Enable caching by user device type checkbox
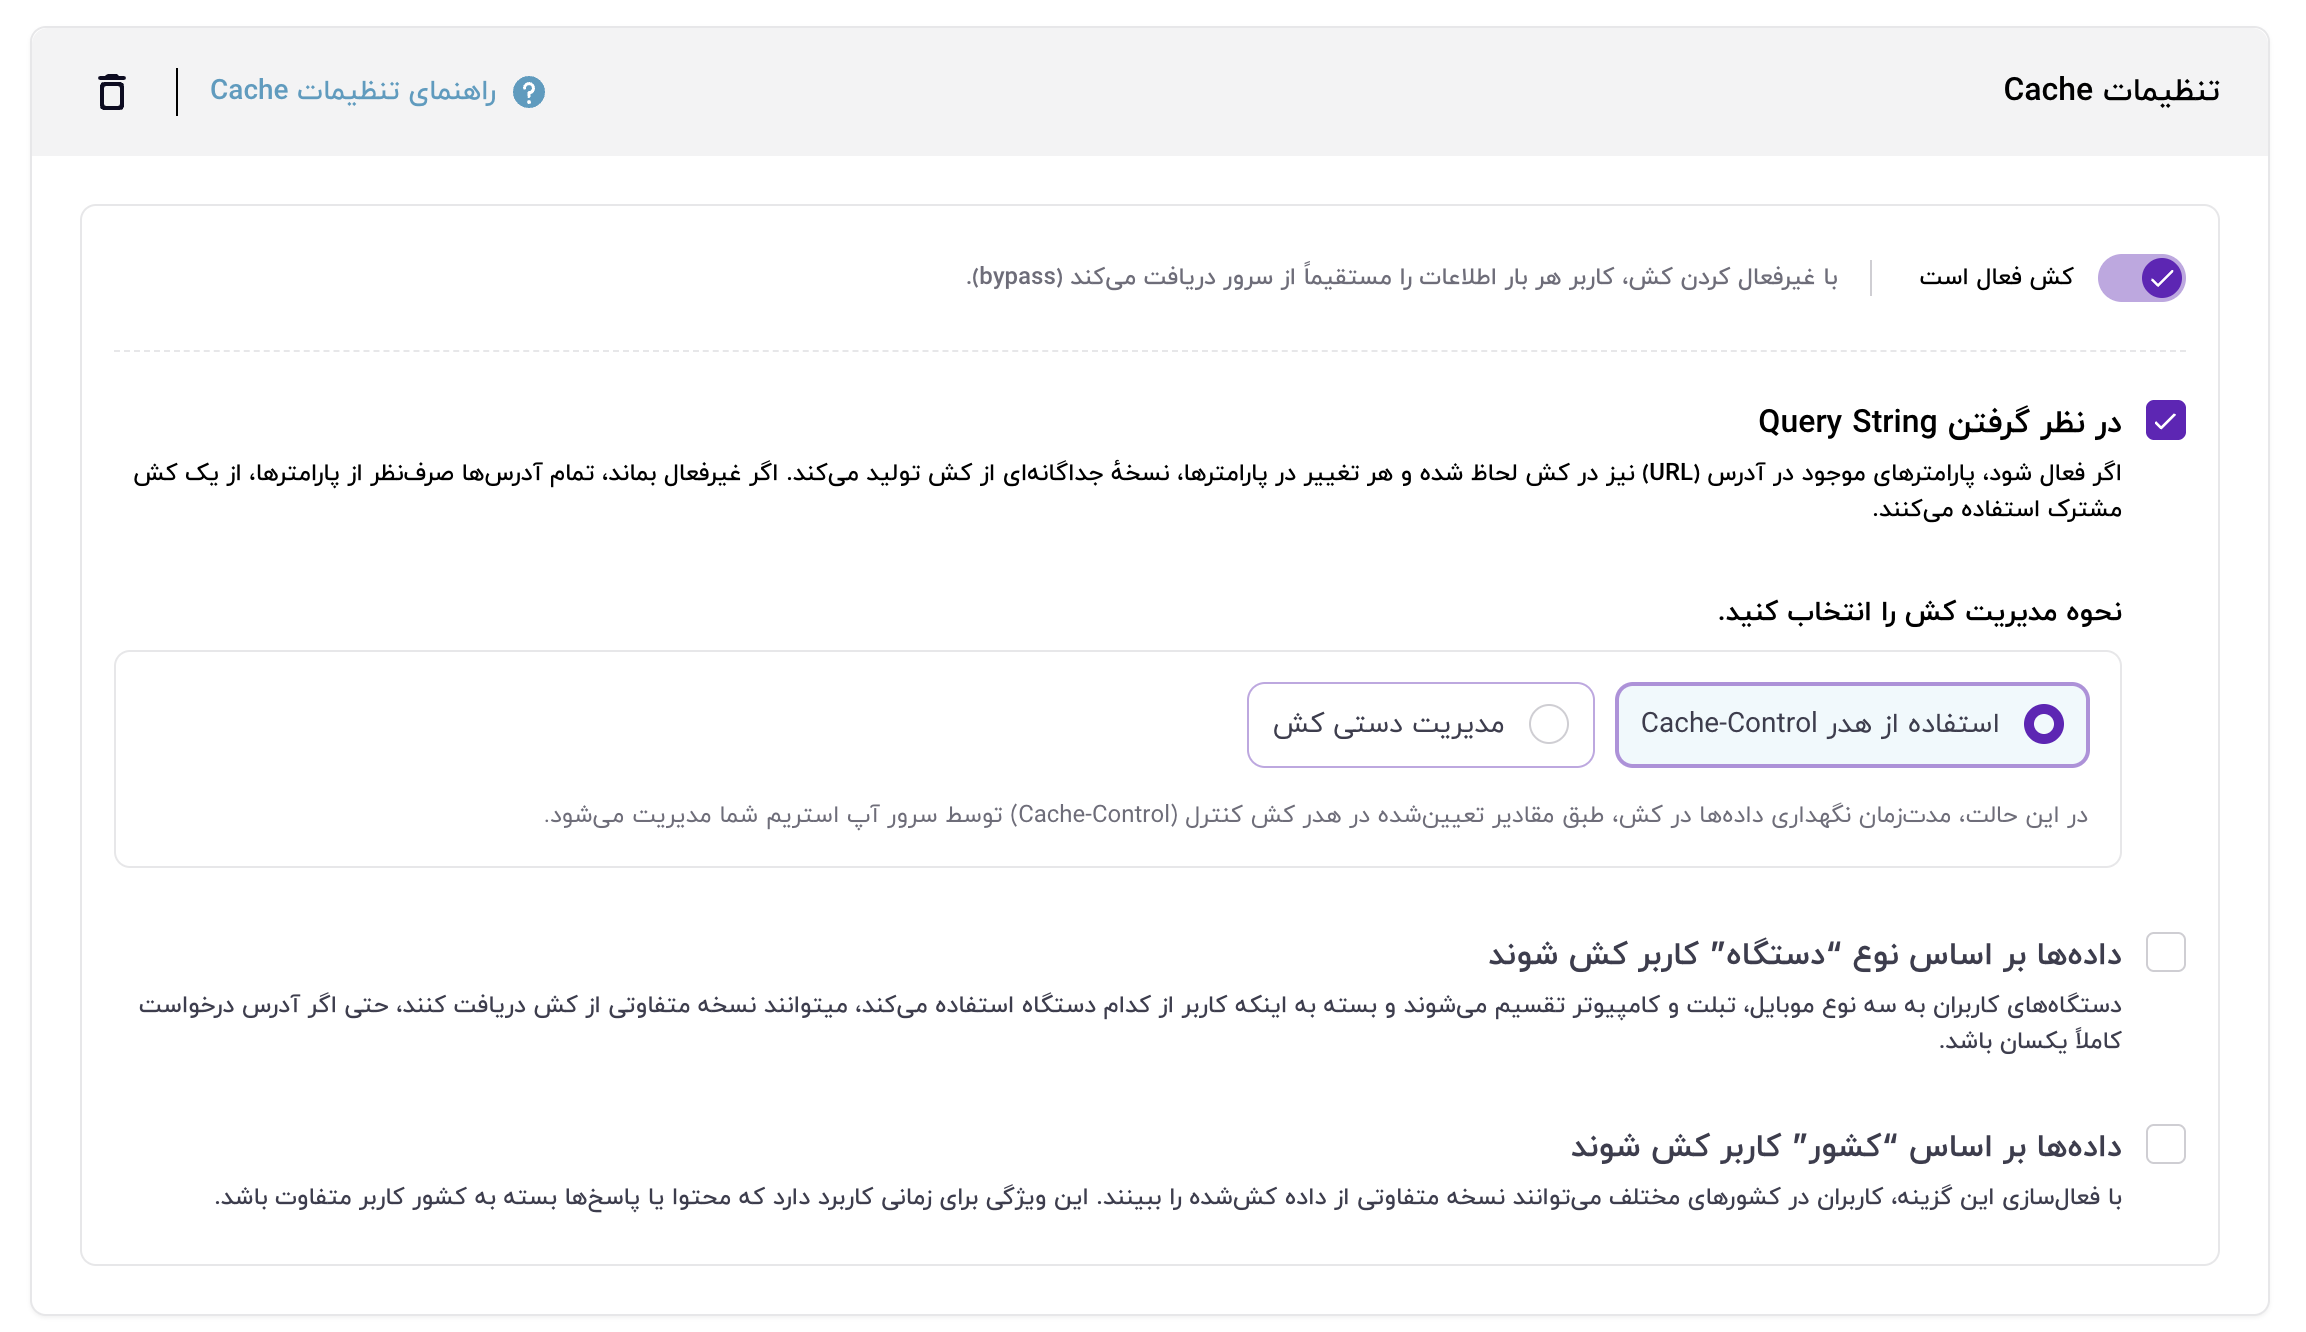The height and width of the screenshot is (1332, 2306). [2165, 953]
